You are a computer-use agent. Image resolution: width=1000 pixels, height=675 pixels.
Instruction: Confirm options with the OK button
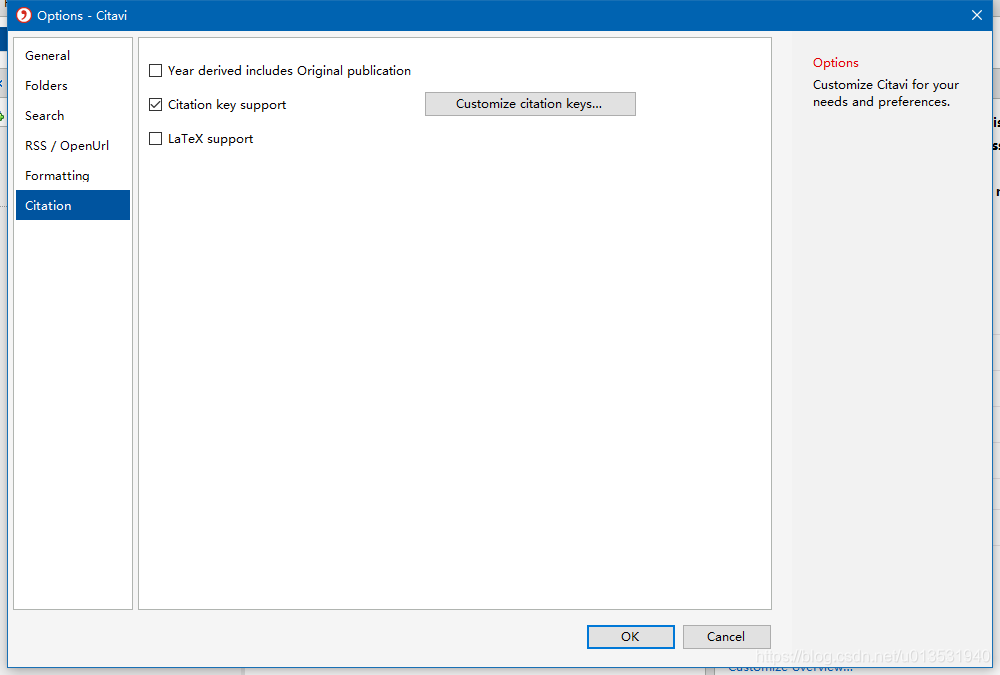[x=630, y=637]
